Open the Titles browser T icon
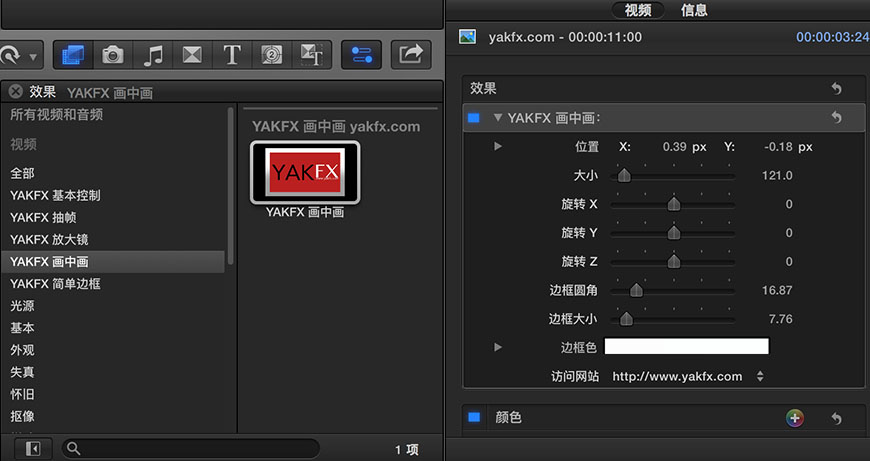This screenshot has width=870, height=461. coord(232,55)
